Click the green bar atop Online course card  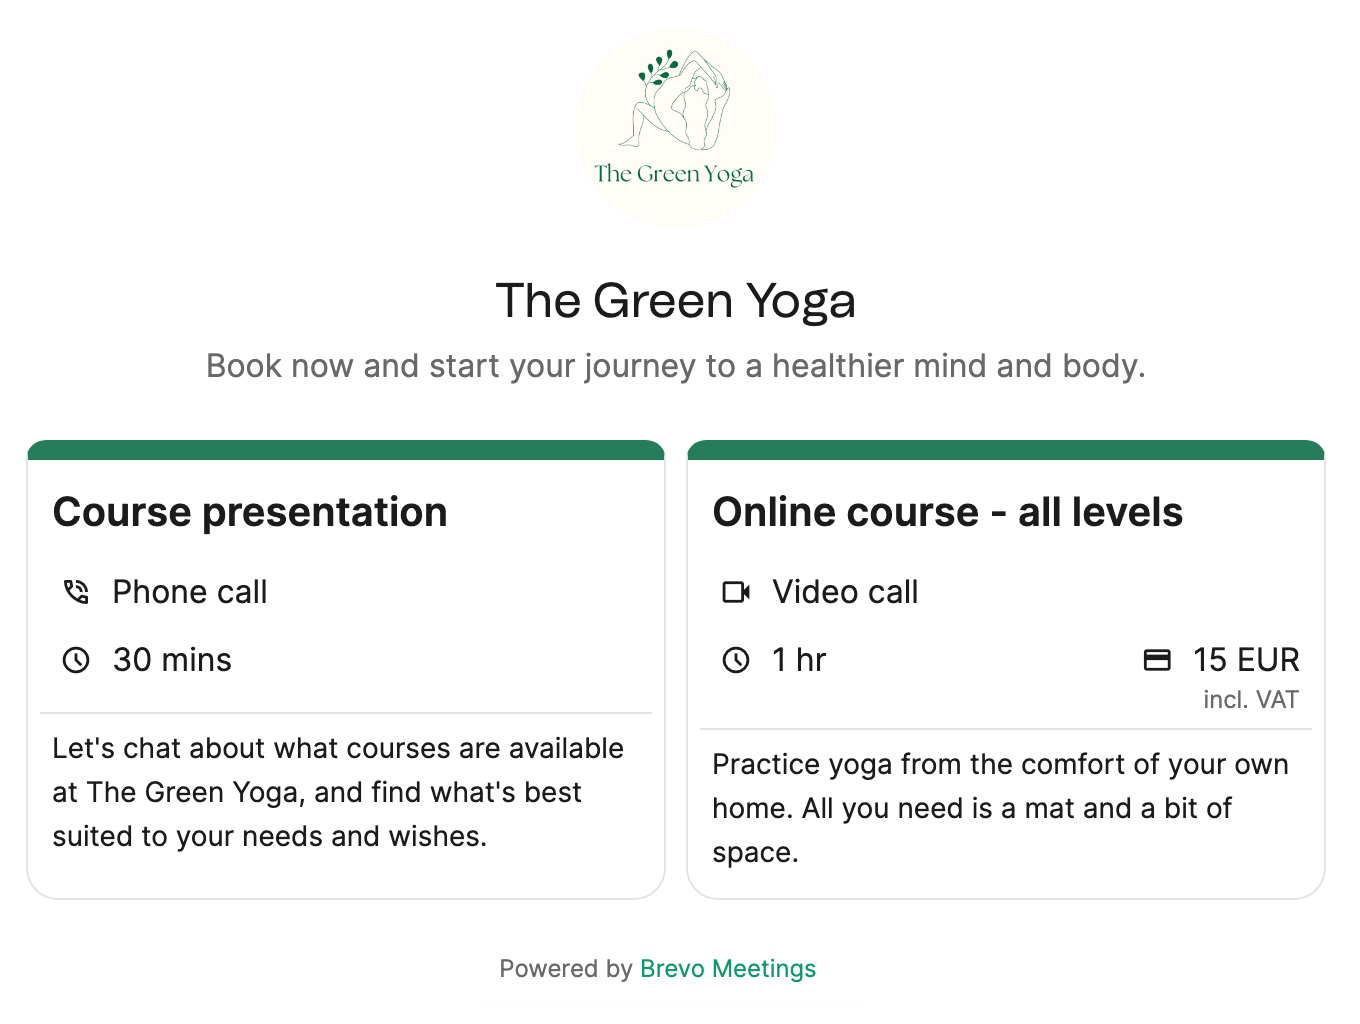pyautogui.click(x=1006, y=450)
